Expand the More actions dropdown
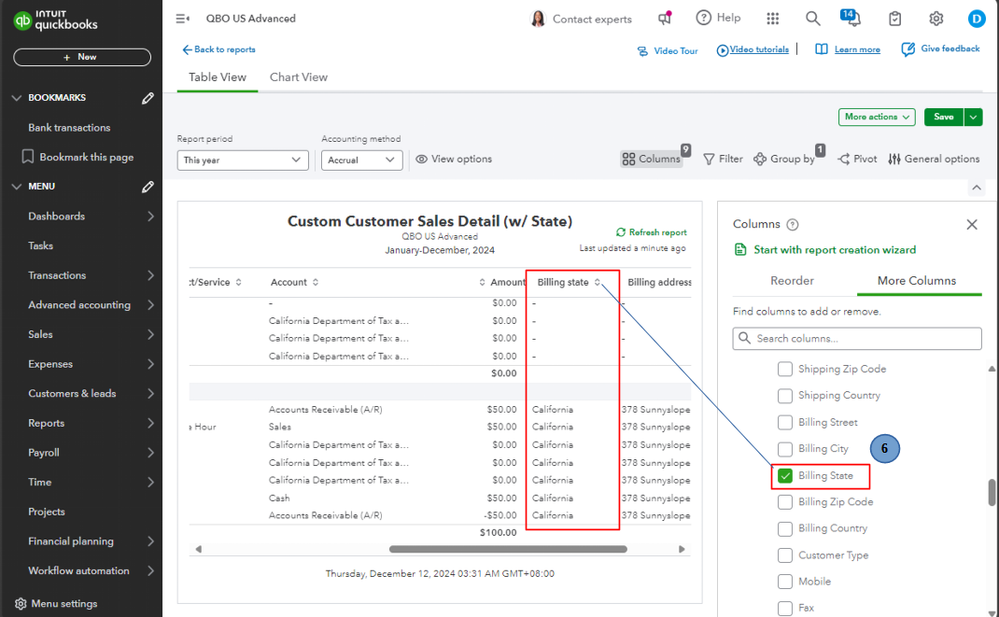The width and height of the screenshot is (999, 617). tap(877, 117)
